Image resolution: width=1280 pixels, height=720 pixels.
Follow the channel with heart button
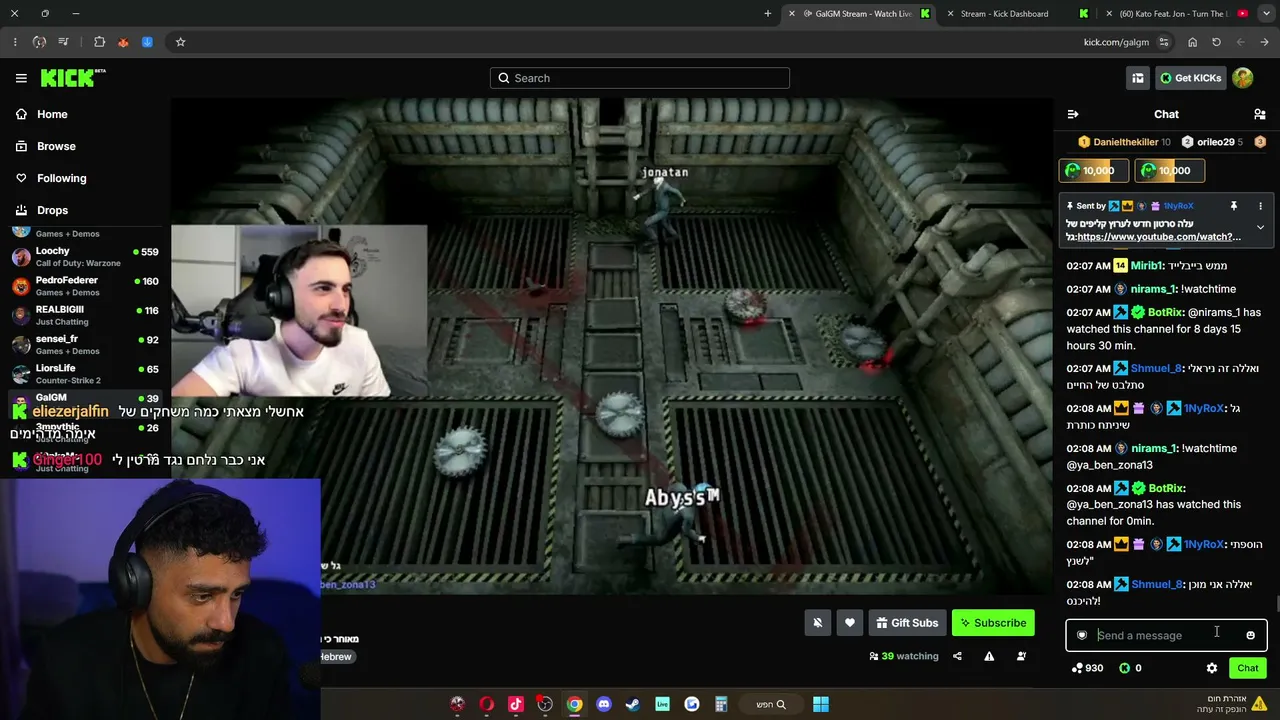(x=849, y=623)
